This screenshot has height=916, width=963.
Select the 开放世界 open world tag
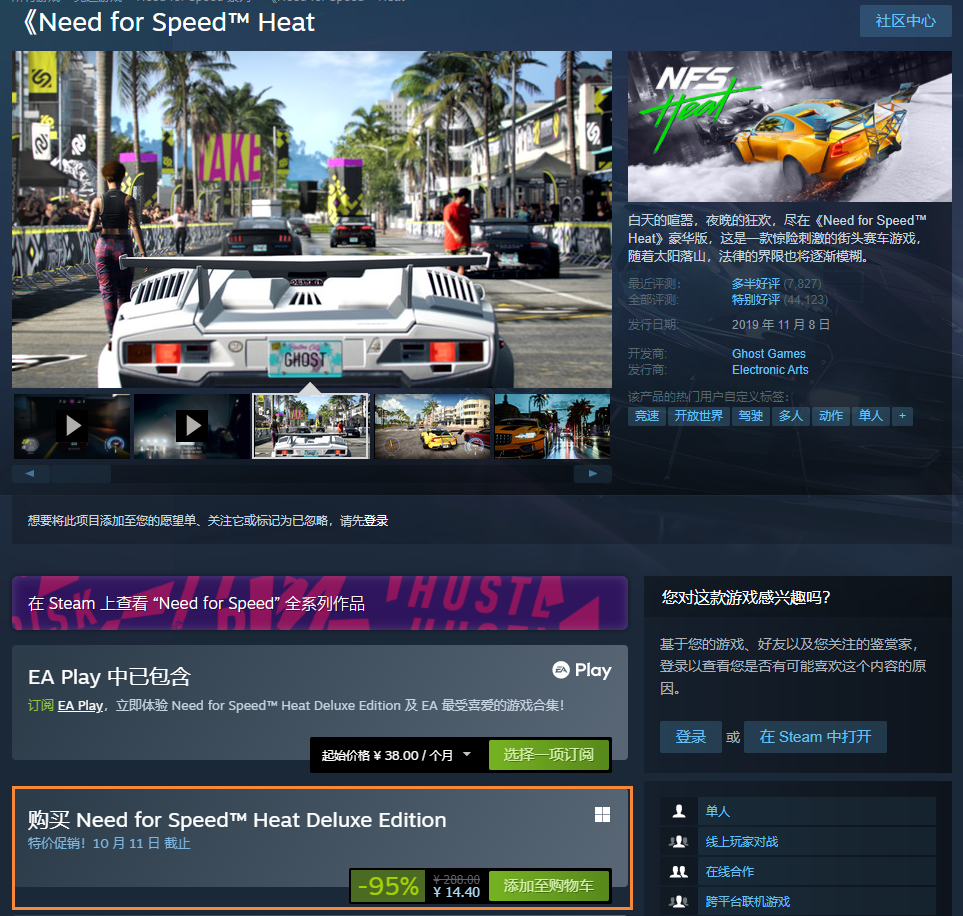[x=698, y=416]
